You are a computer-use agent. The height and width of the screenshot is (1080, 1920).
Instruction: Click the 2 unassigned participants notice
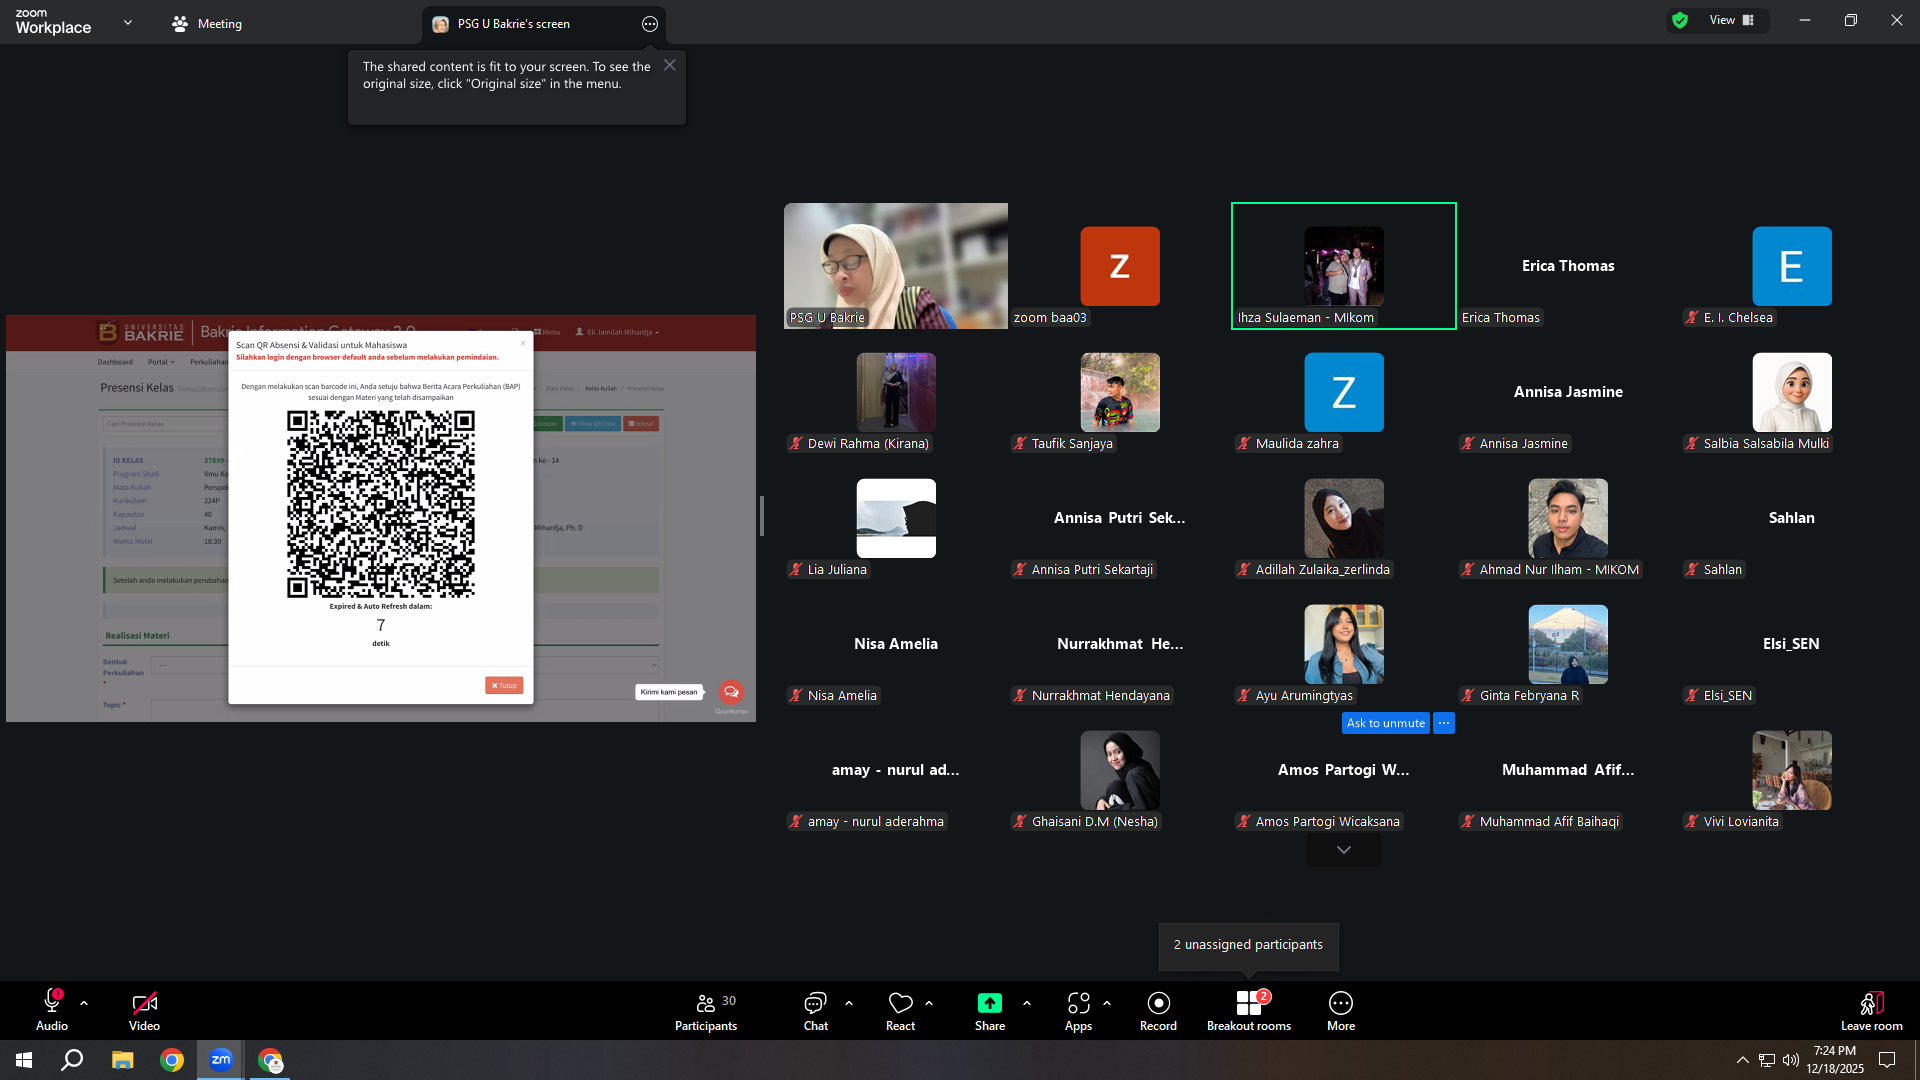[x=1248, y=945]
